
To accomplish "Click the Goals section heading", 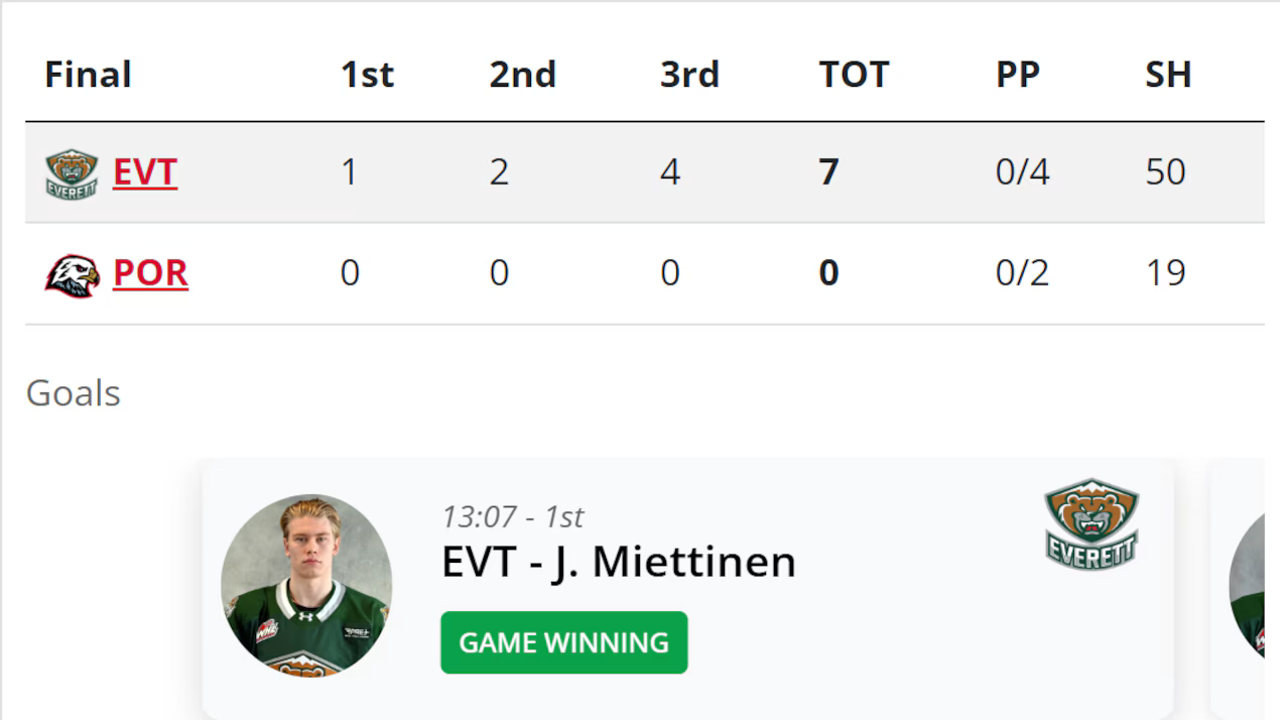I will point(73,393).
